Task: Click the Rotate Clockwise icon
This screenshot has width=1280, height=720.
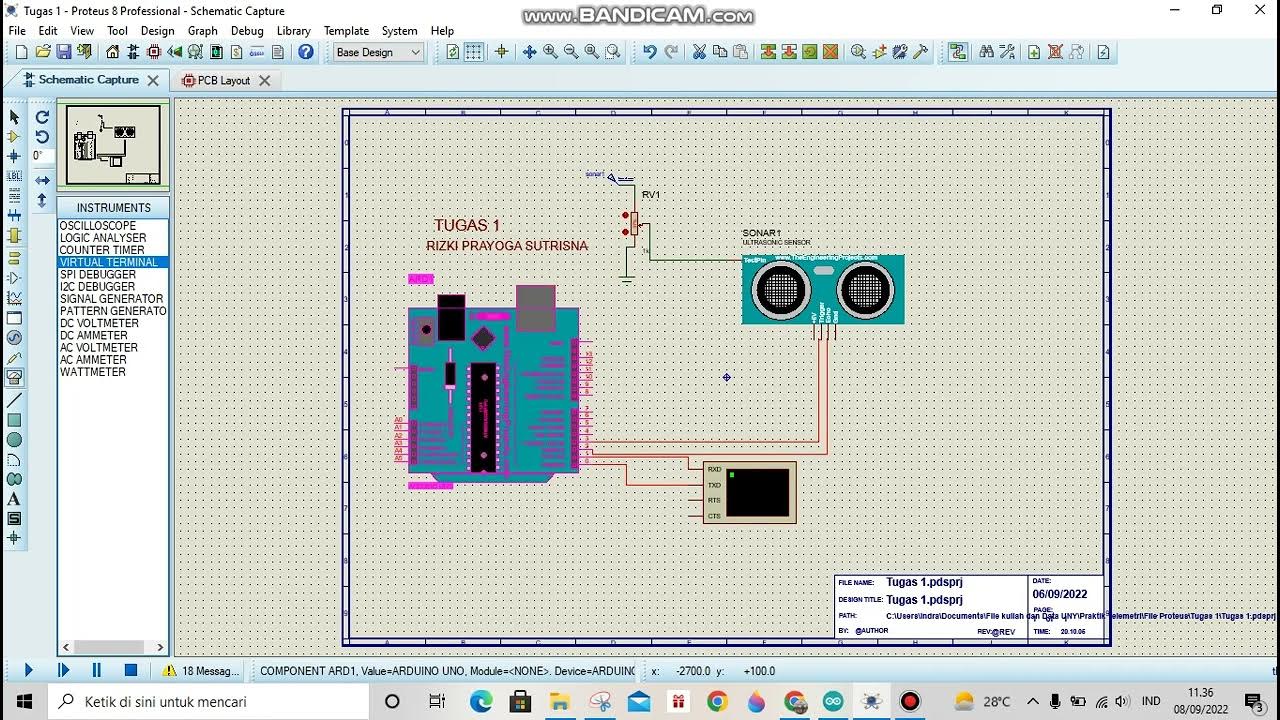Action: pyautogui.click(x=42, y=117)
